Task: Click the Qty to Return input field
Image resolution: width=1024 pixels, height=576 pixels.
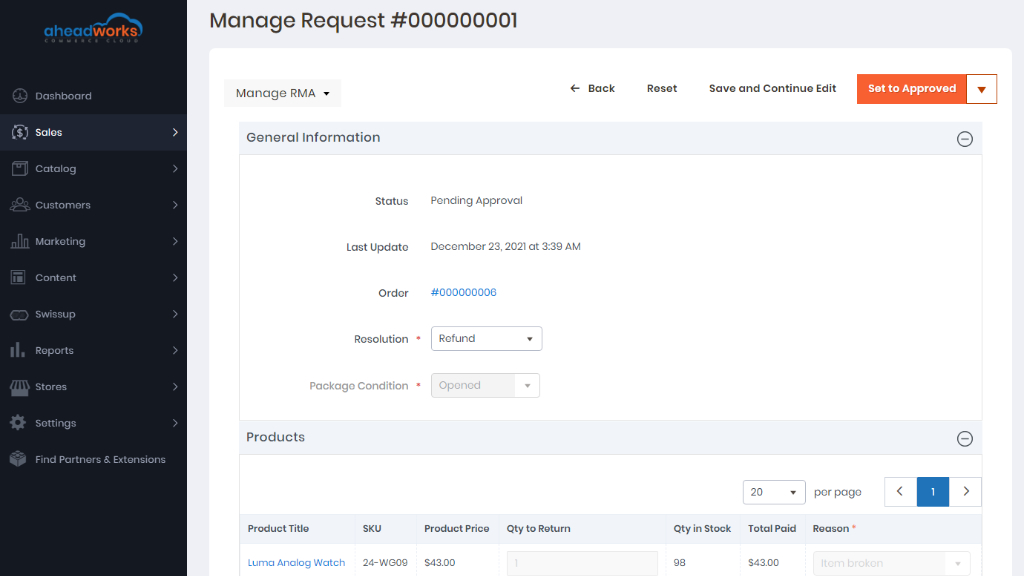Action: [582, 563]
